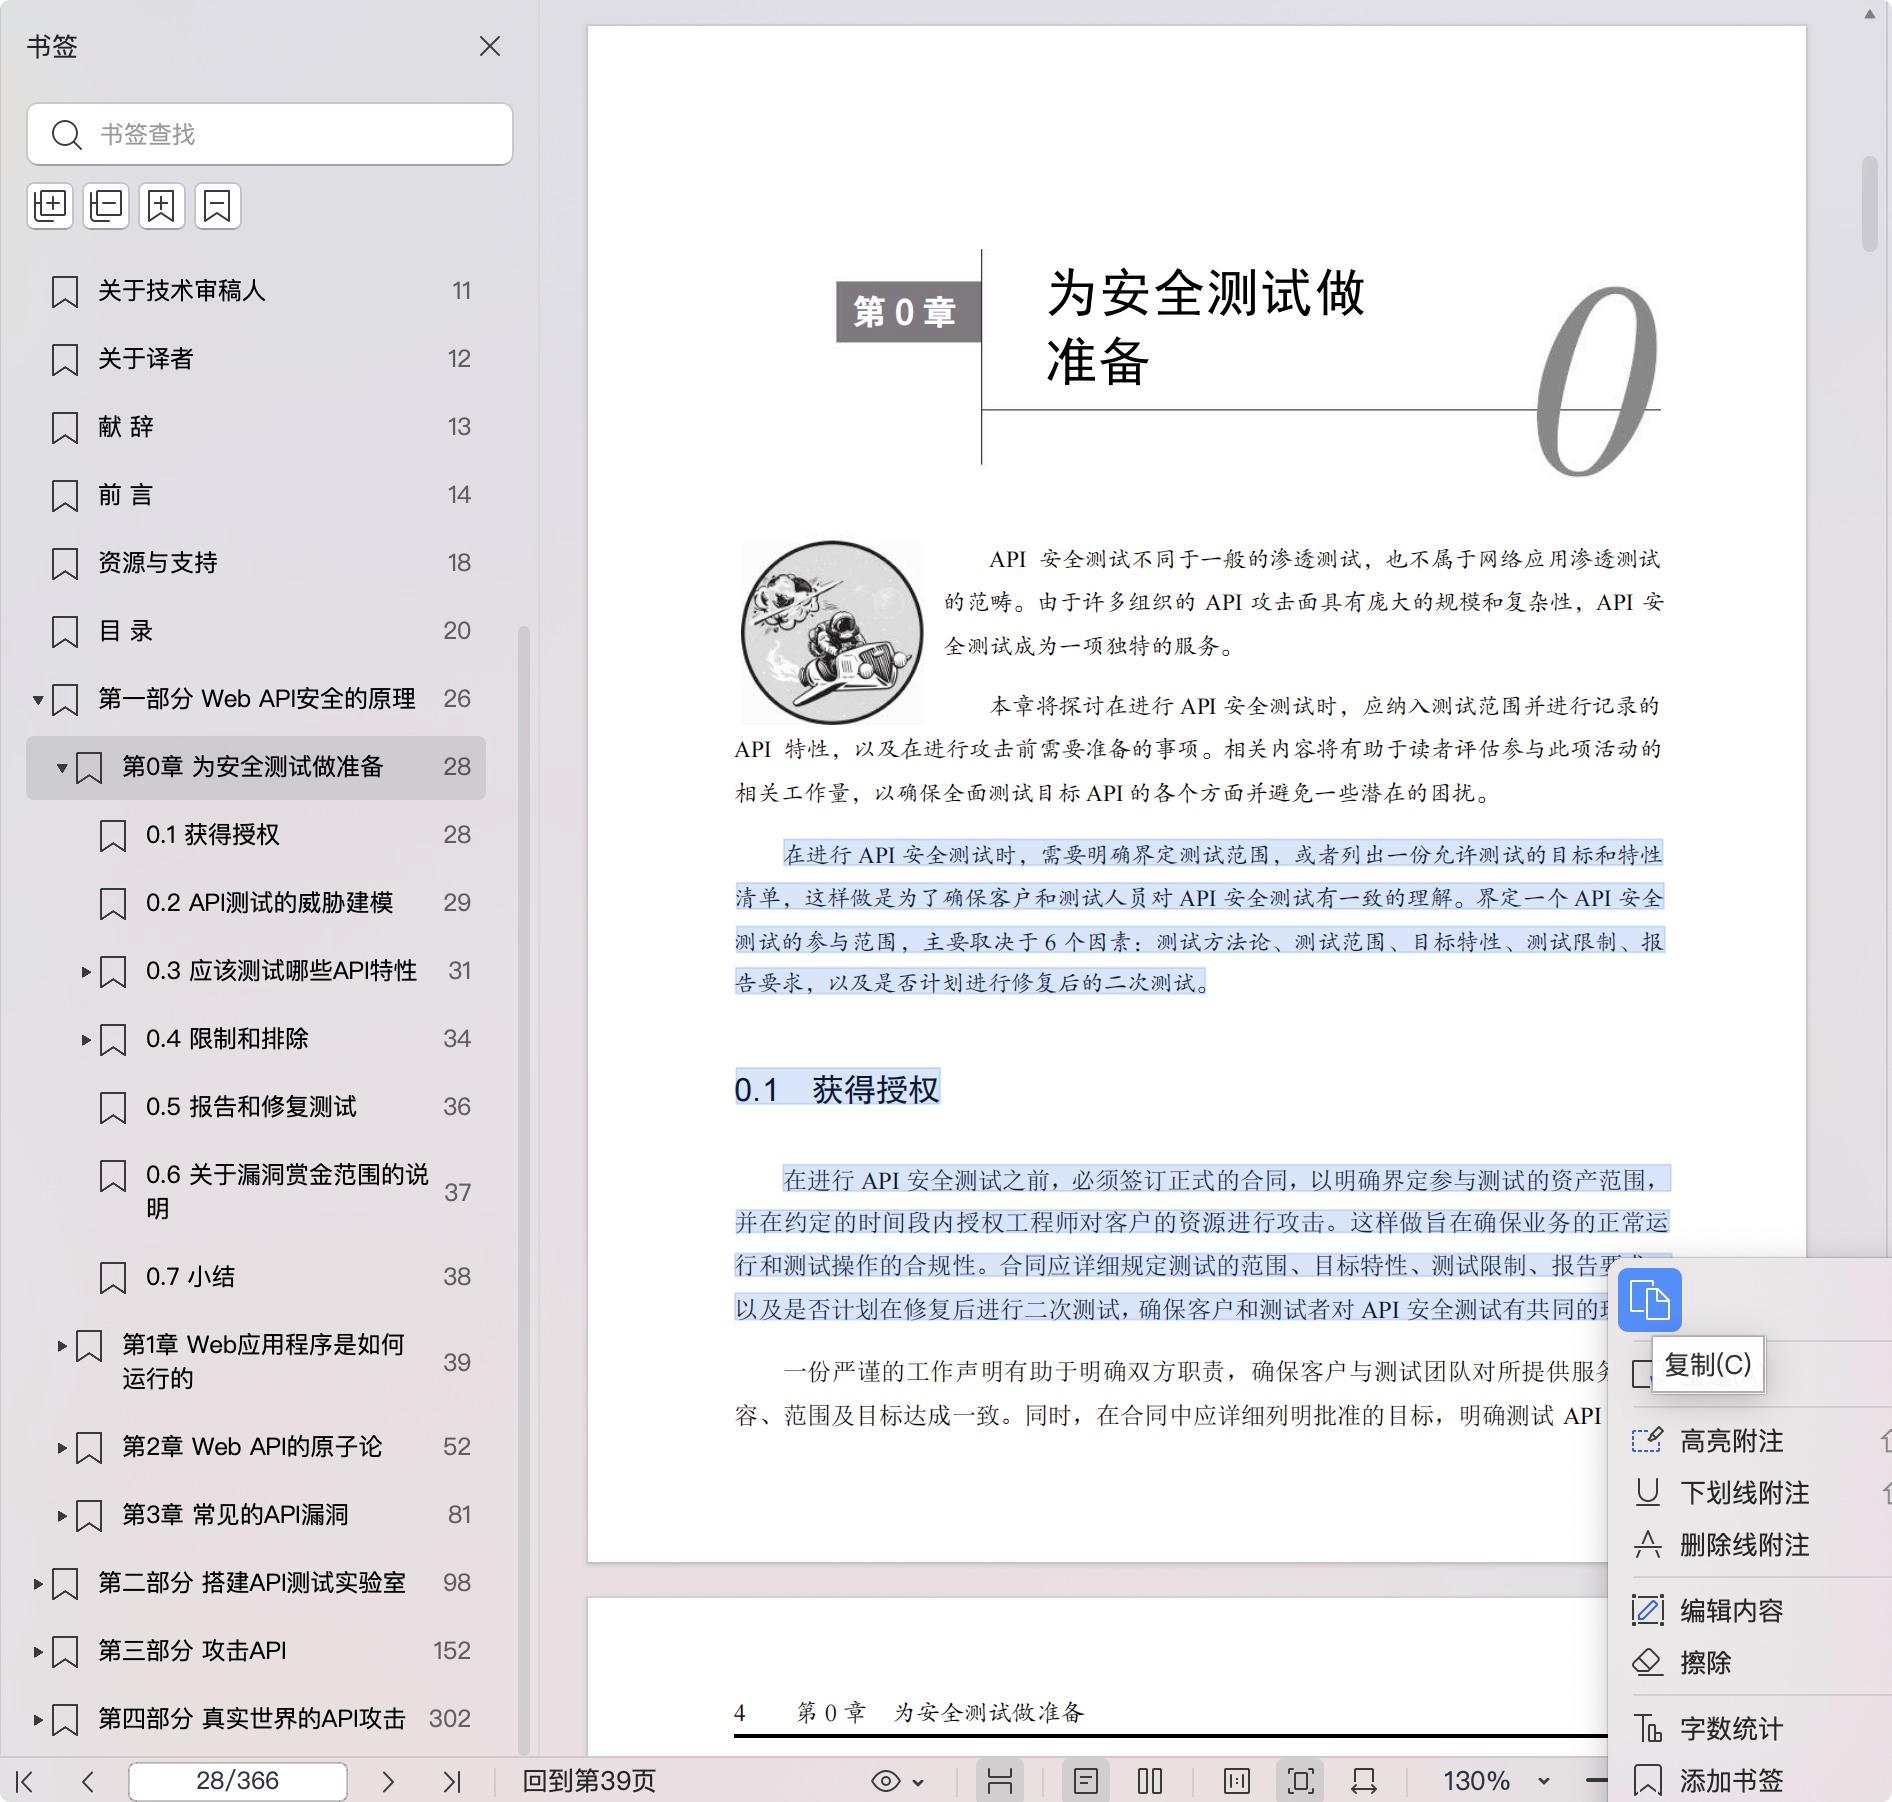Click the blue copy icon in context menu
The width and height of the screenshot is (1892, 1802).
coord(1649,1300)
